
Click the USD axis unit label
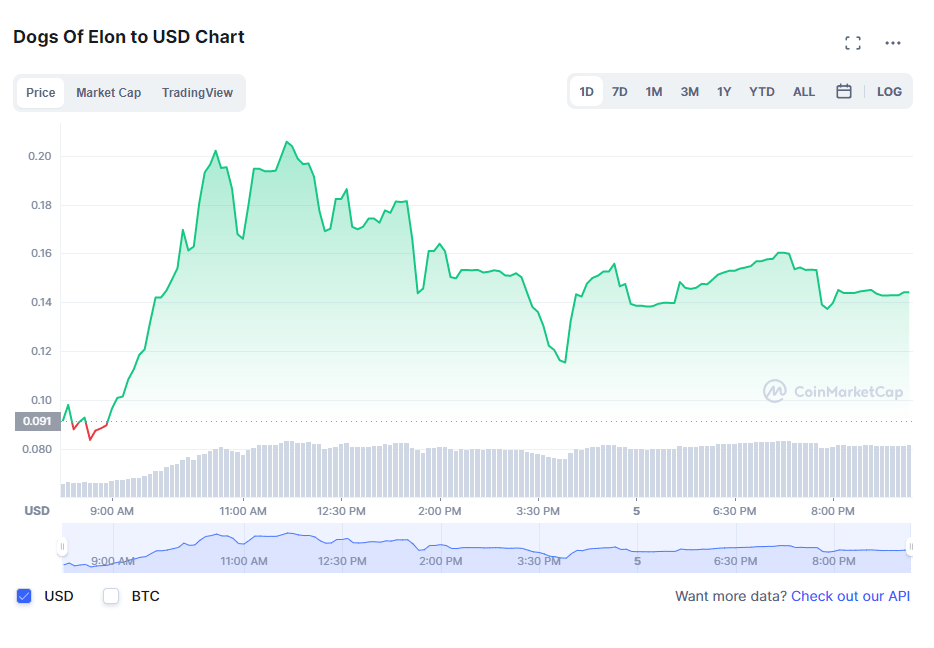pos(37,511)
